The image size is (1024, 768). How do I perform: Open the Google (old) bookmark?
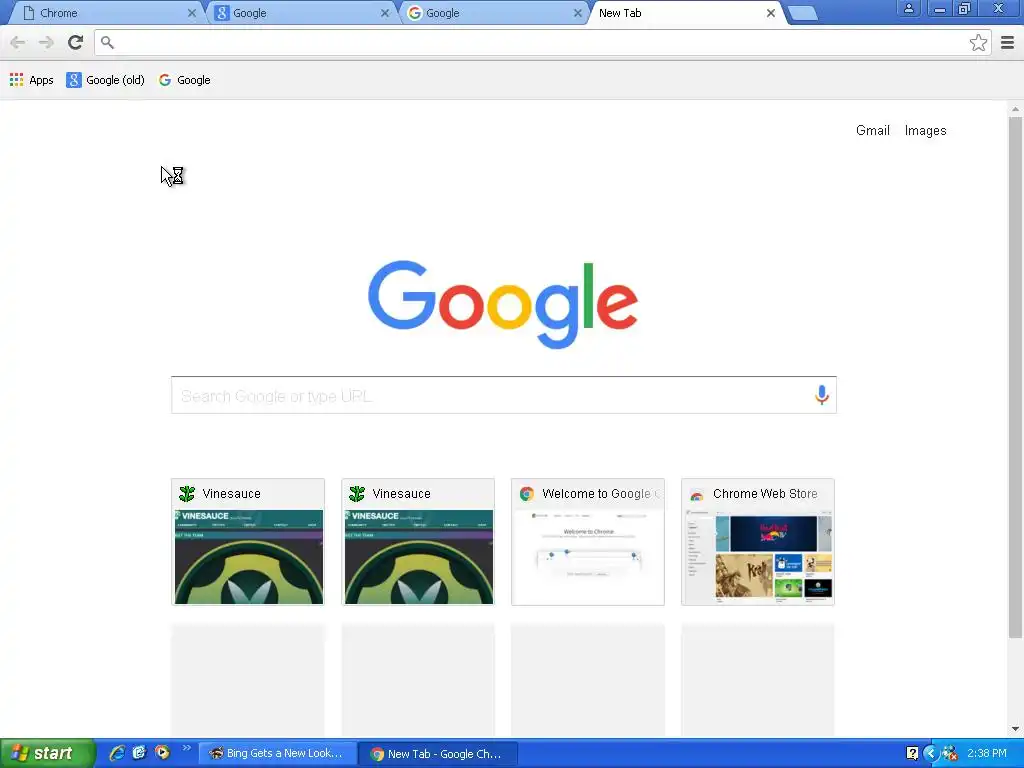click(105, 80)
